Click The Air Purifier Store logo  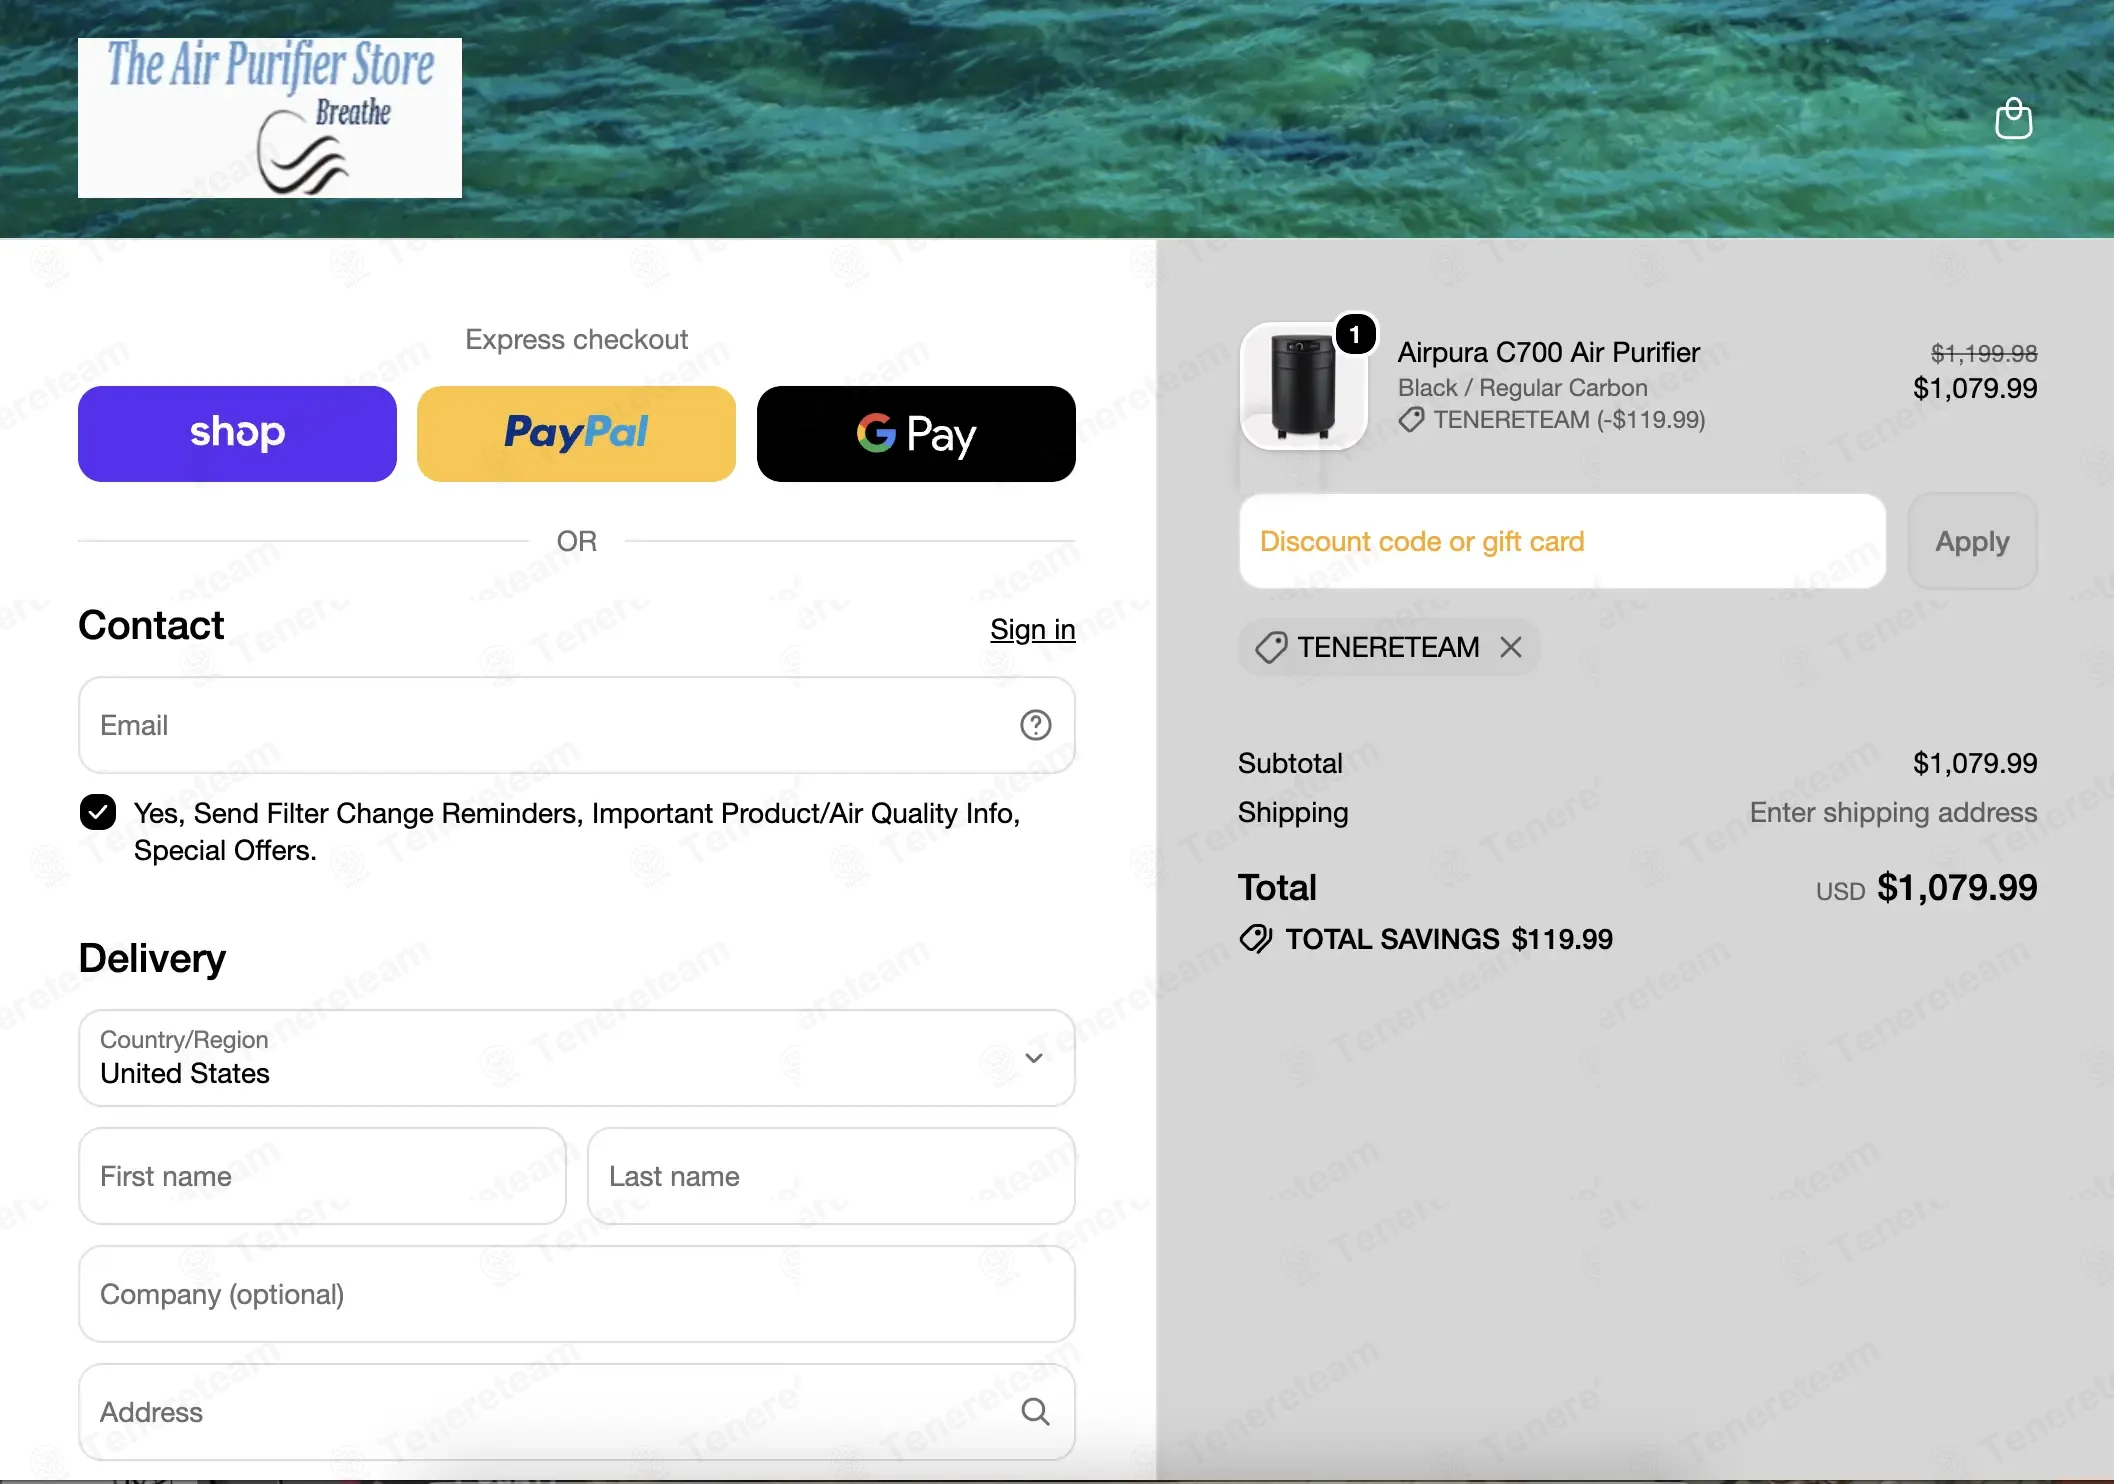coord(270,118)
